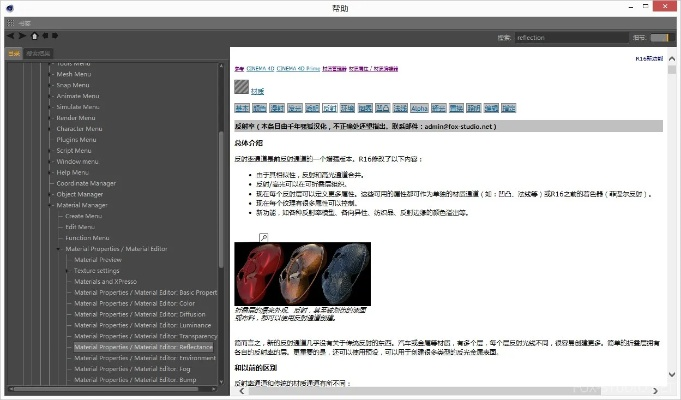The image size is (681, 400).
Task: Go to the help home page icon
Action: pos(34,35)
